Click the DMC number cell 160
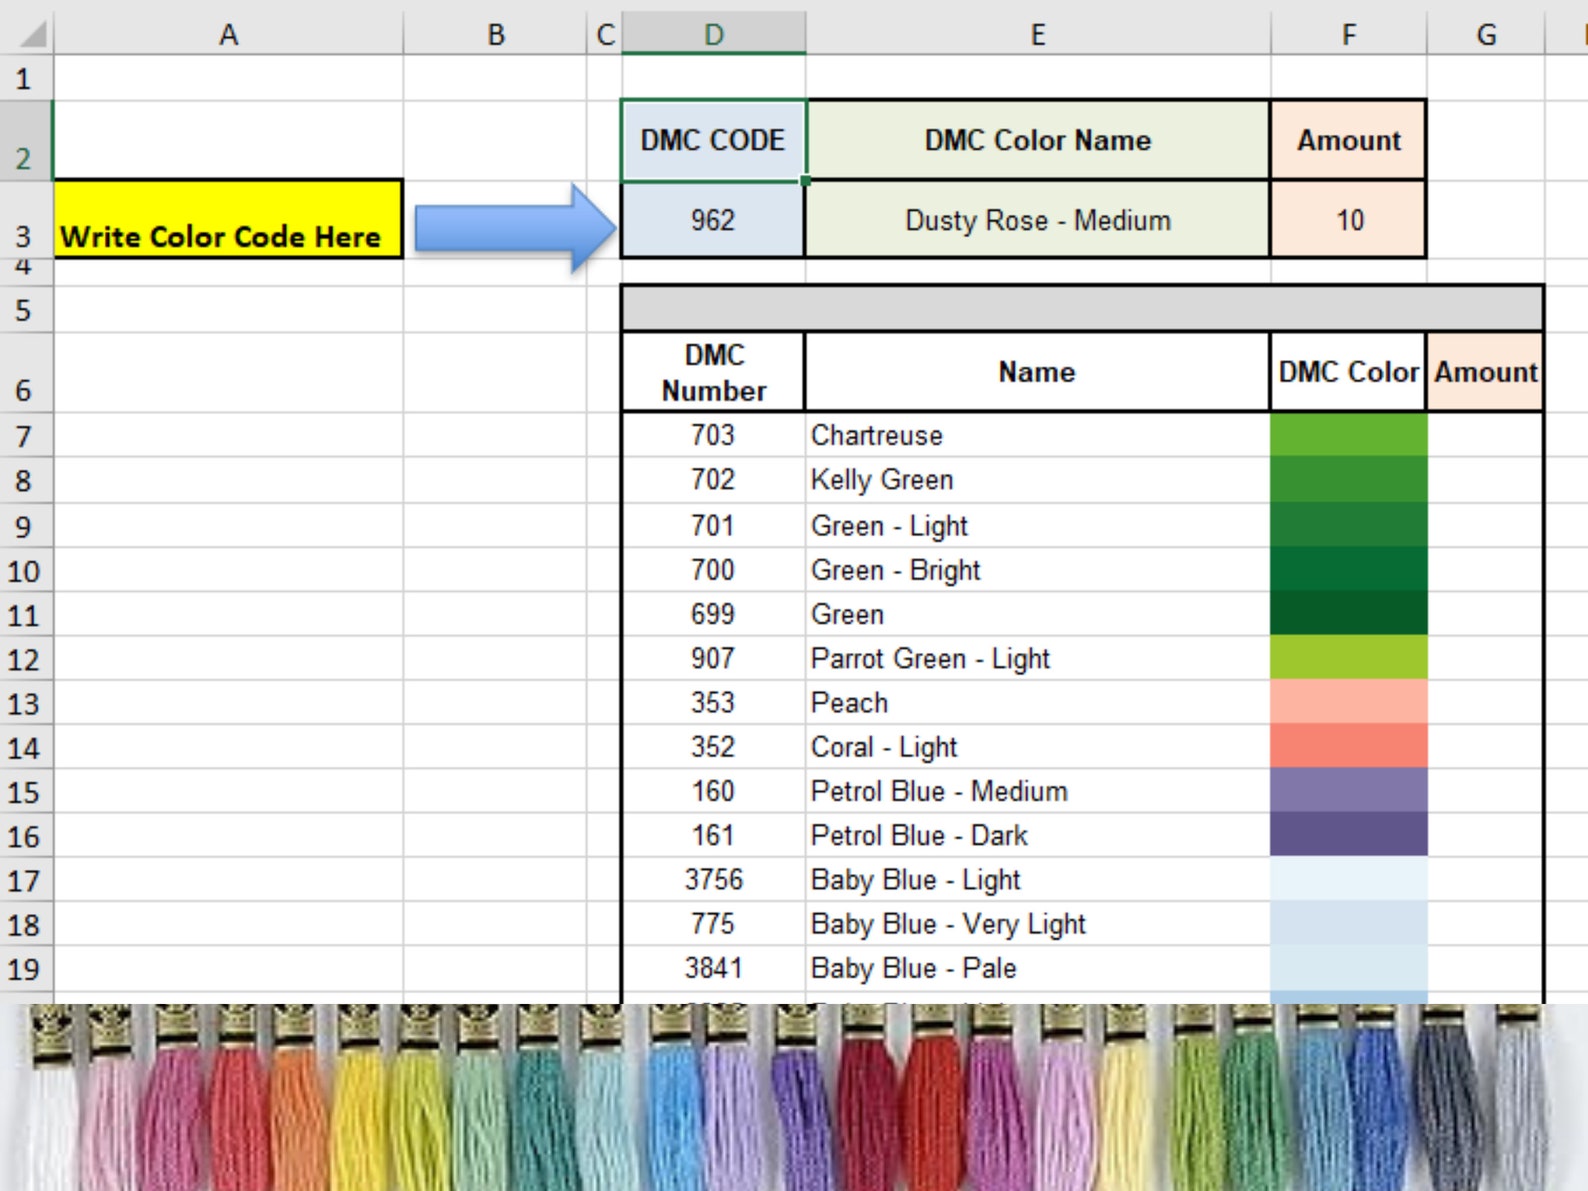 tap(713, 790)
